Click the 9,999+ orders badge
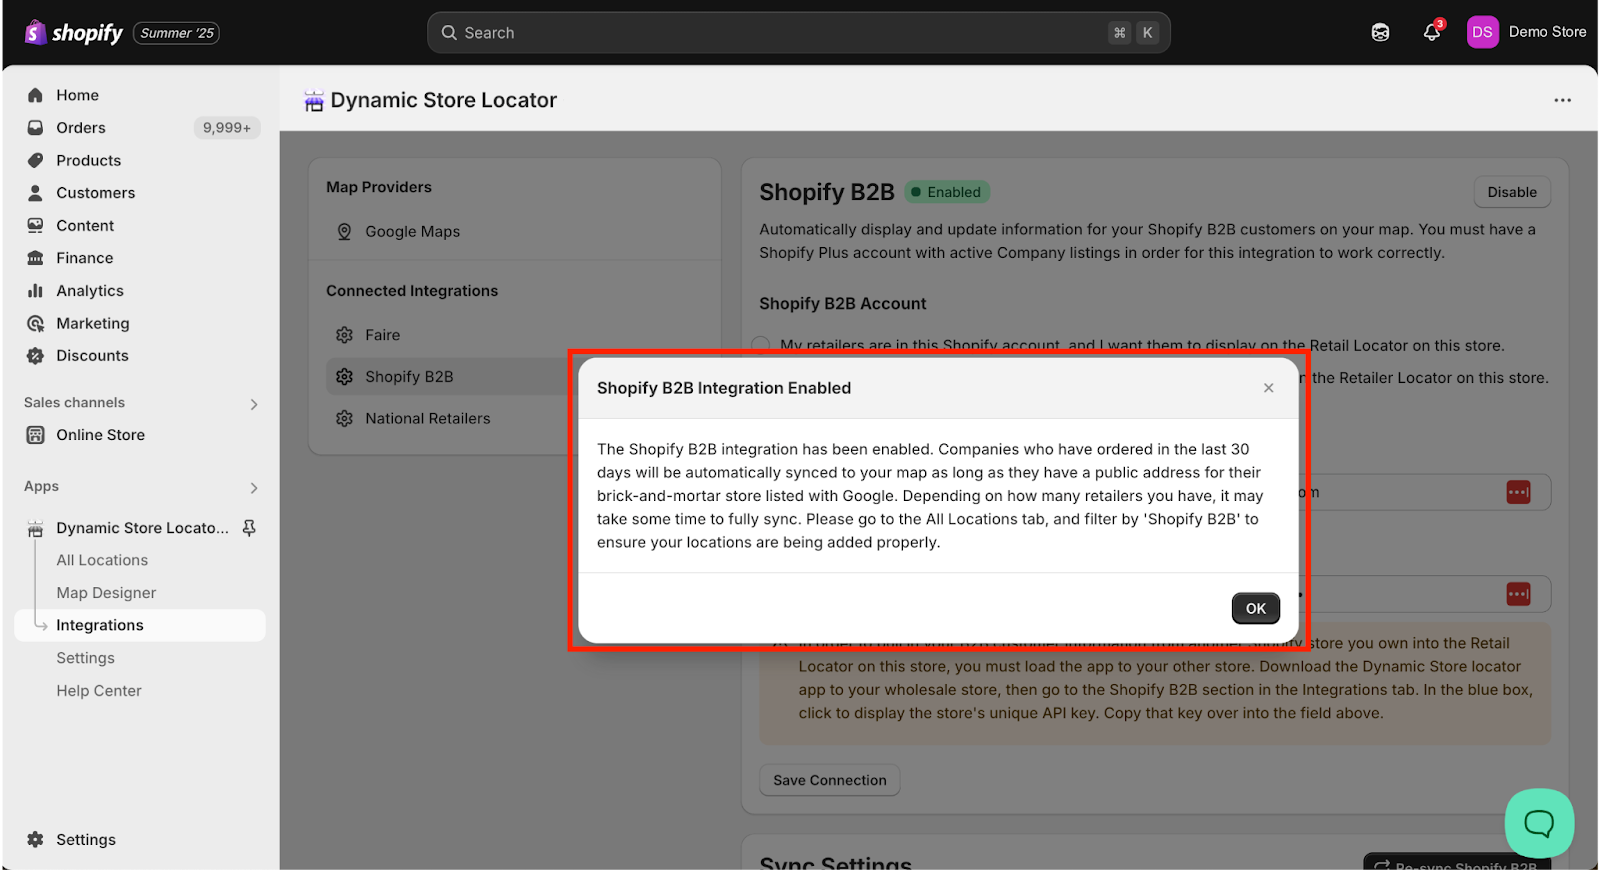Viewport: 1600px width, 870px height. tap(227, 128)
